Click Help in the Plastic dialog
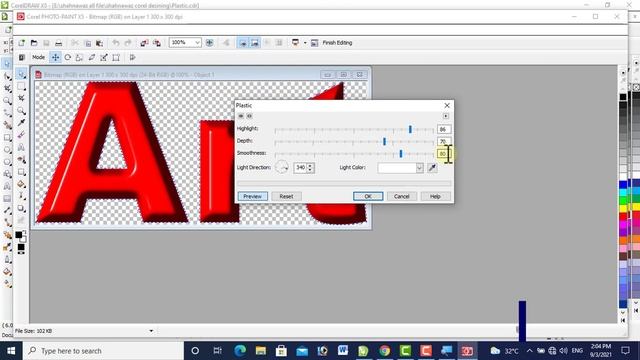Screen dimensions: 640x360 pos(435,196)
